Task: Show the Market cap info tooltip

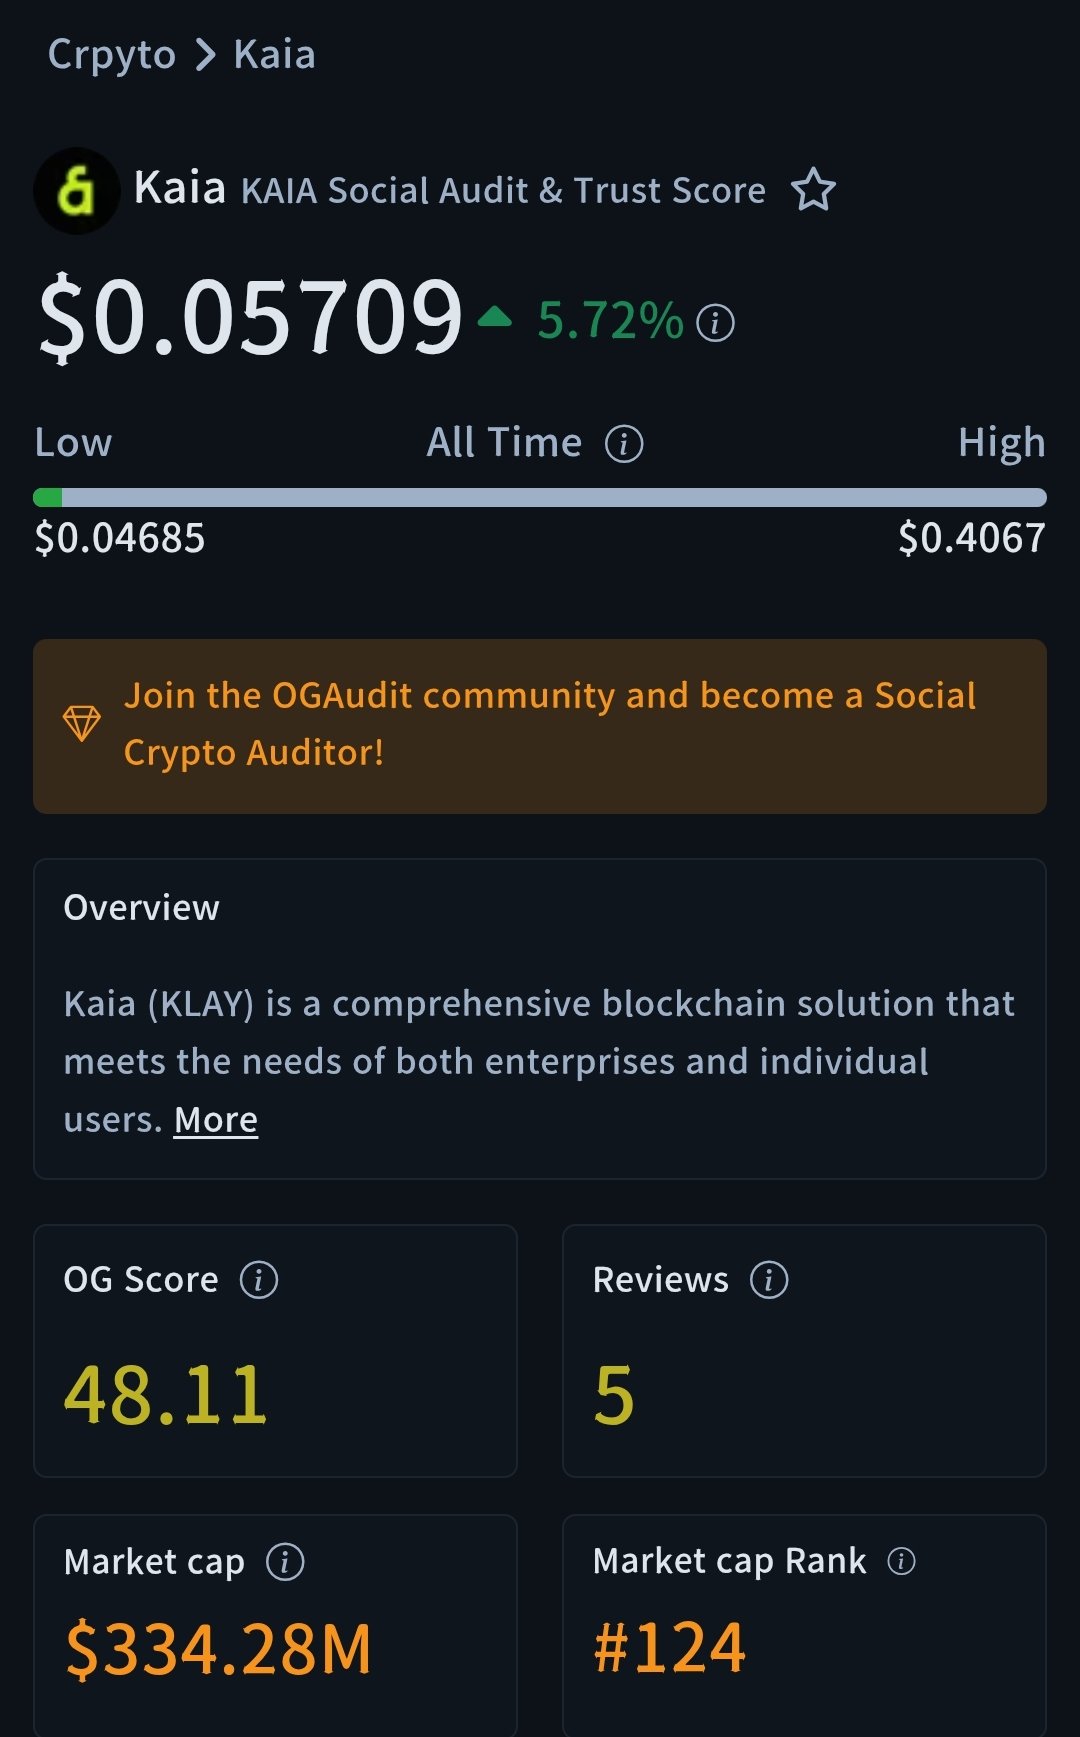Action: pyautogui.click(x=285, y=1562)
